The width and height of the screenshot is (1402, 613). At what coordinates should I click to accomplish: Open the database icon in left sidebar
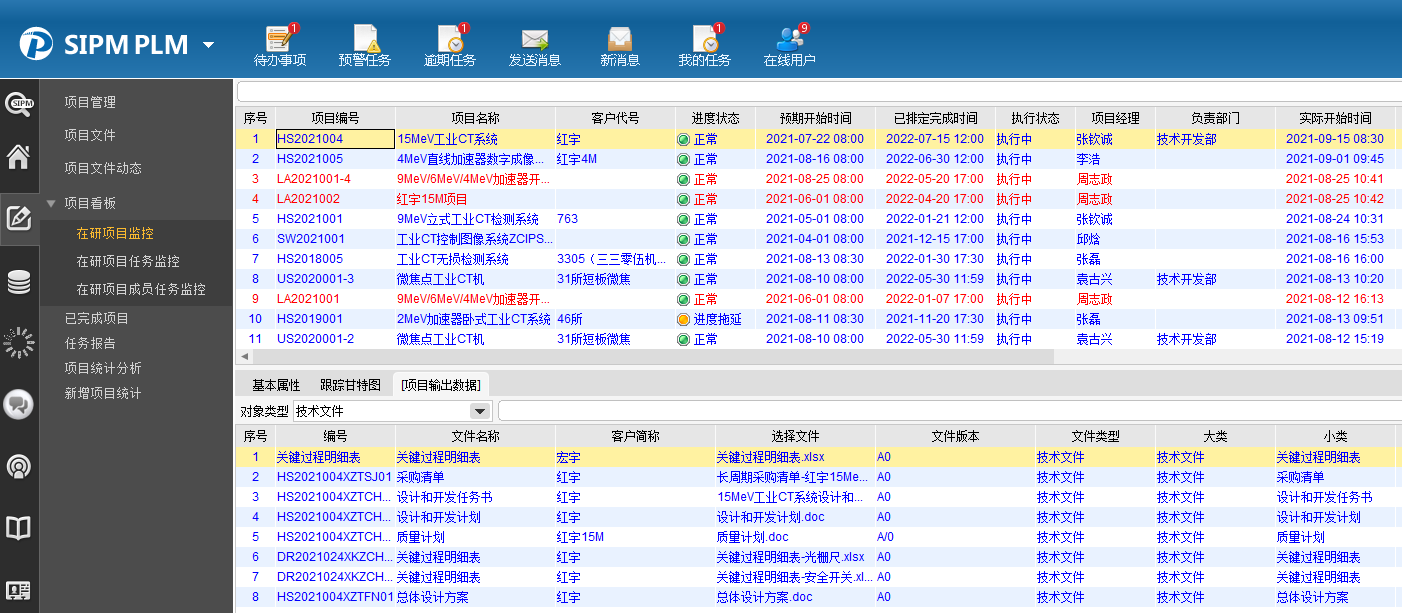19,283
